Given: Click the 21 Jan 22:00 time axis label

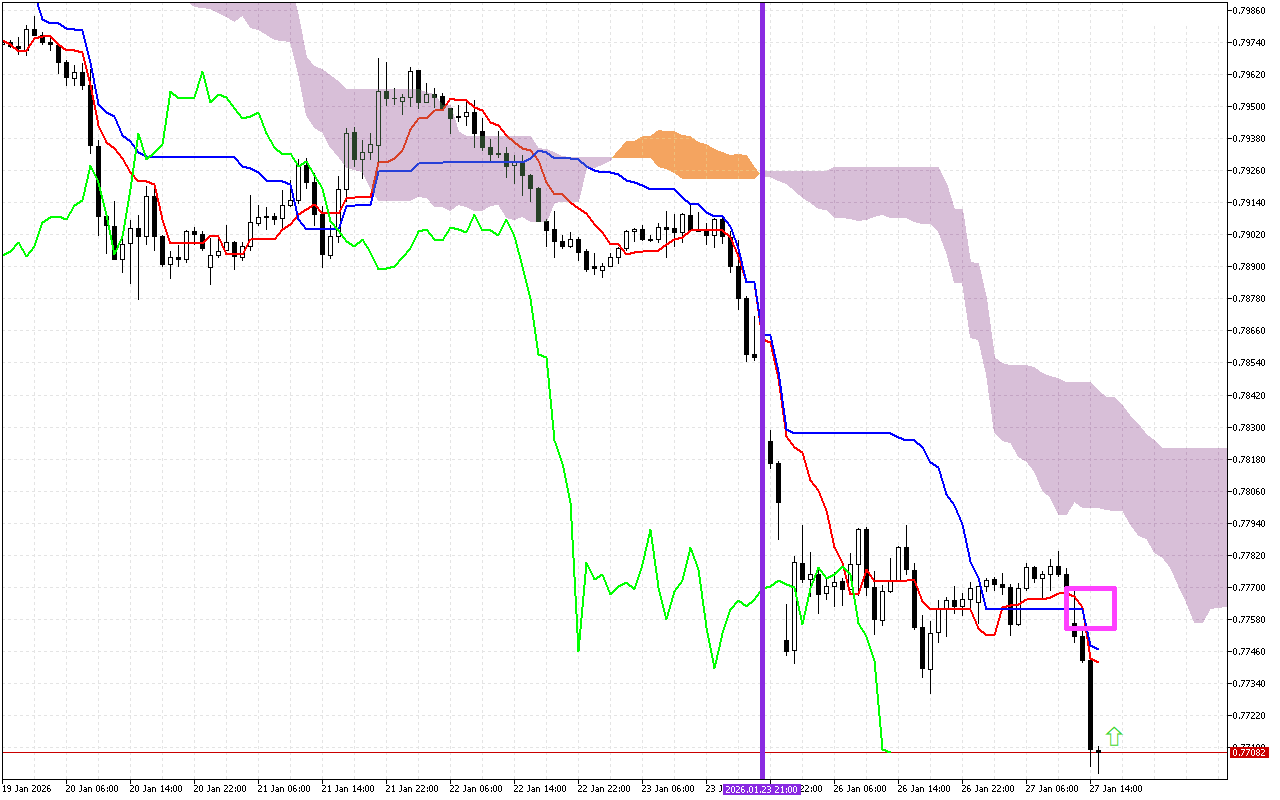Looking at the screenshot, I should (x=412, y=789).
